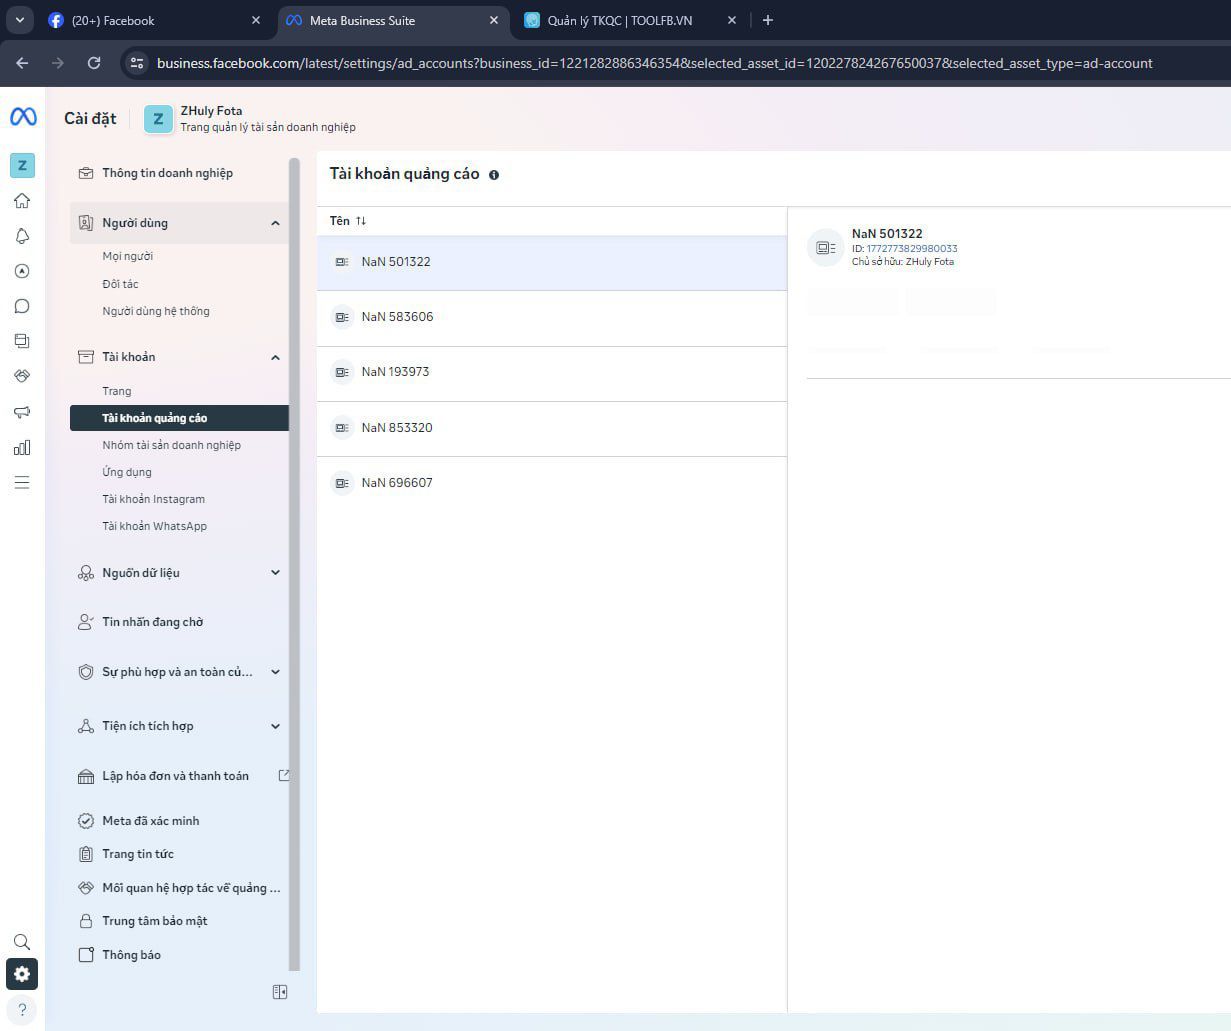Open the tab search dropdown arrow
Screen dimensions: 1231x1031
19,20
